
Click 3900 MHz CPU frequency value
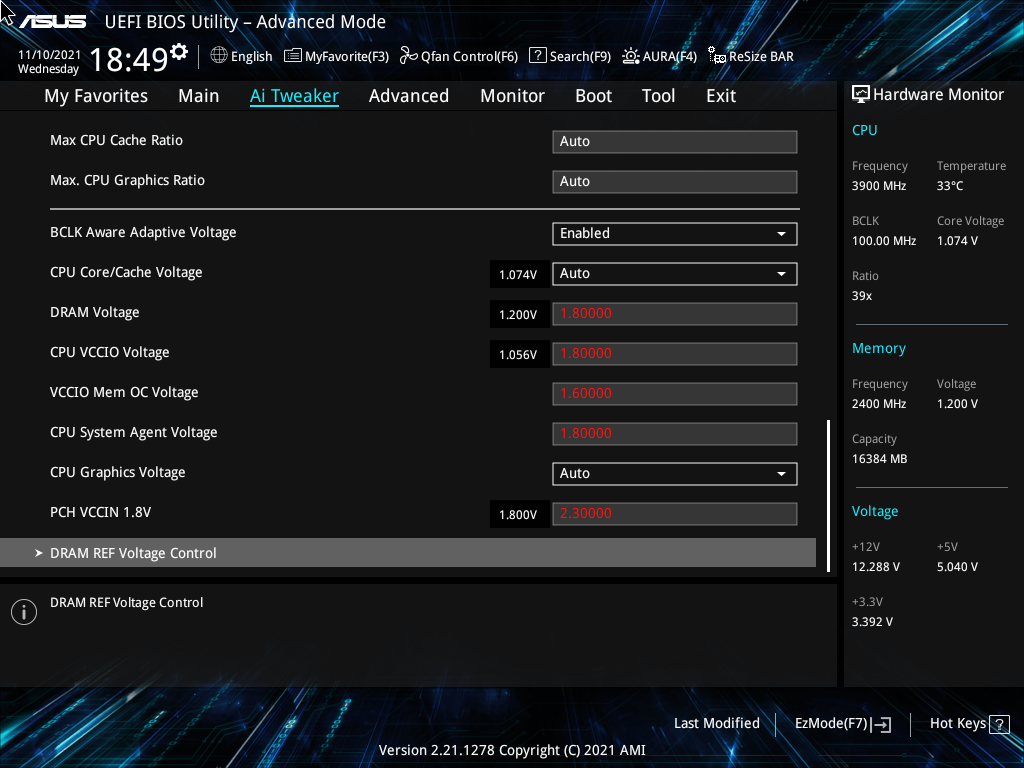878,186
